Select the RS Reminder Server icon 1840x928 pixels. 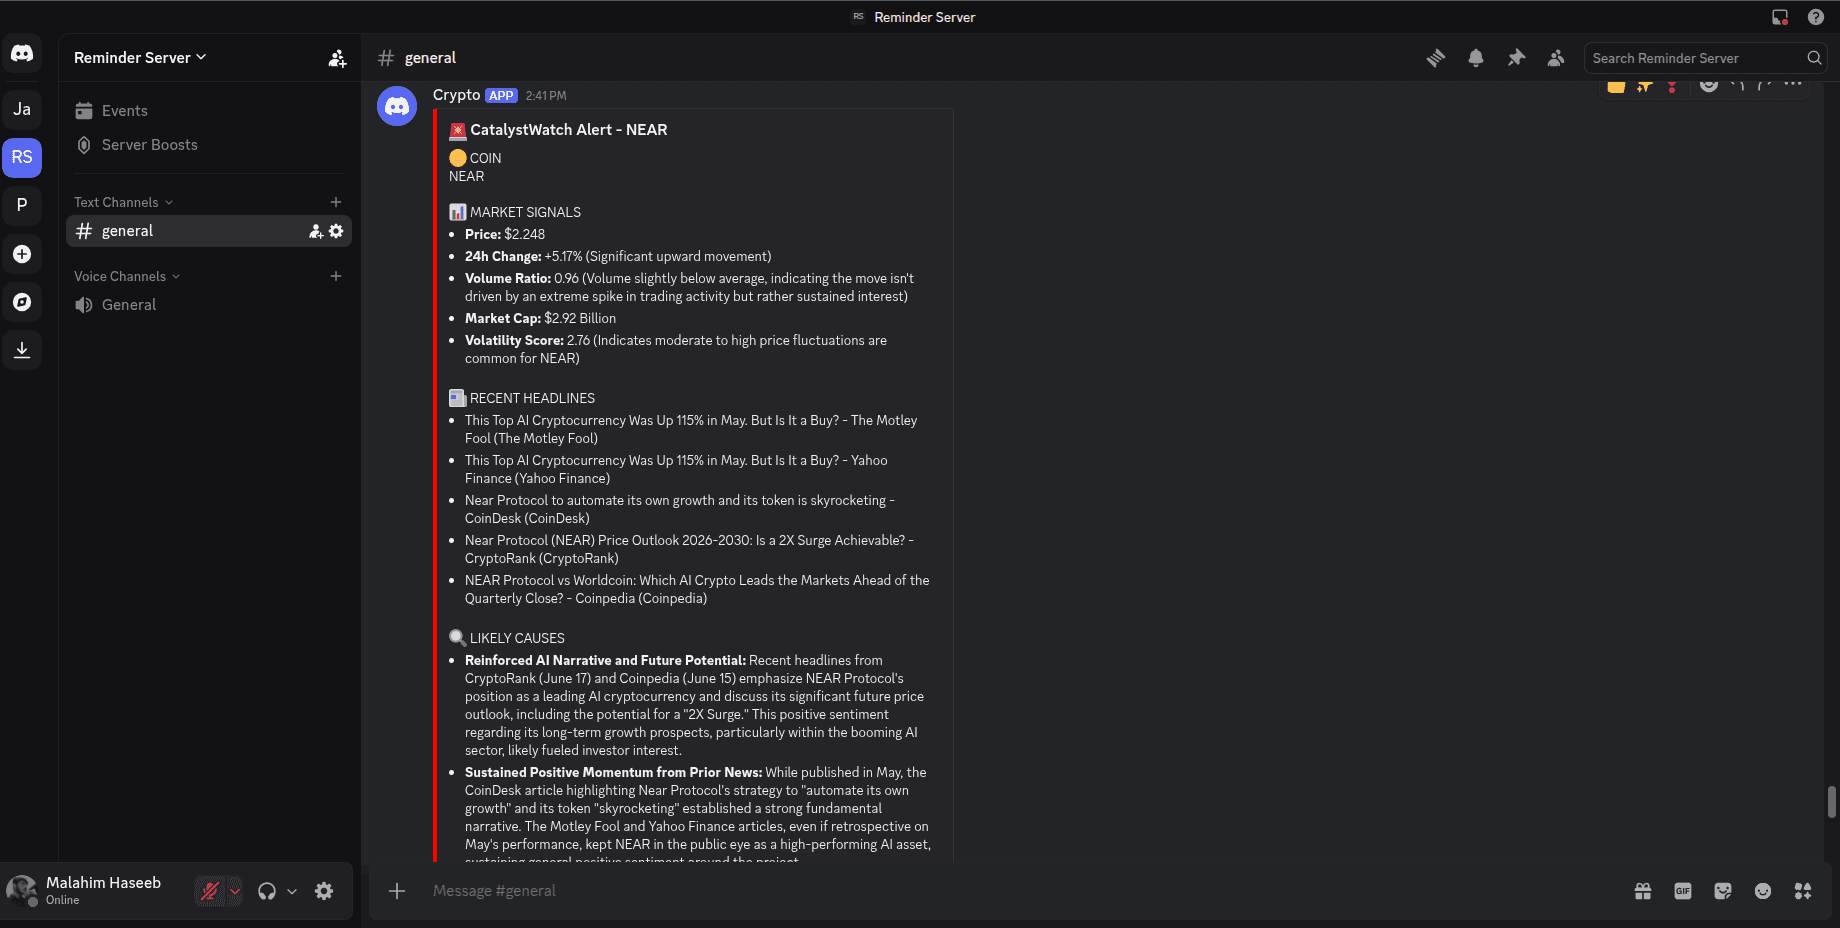coord(22,157)
